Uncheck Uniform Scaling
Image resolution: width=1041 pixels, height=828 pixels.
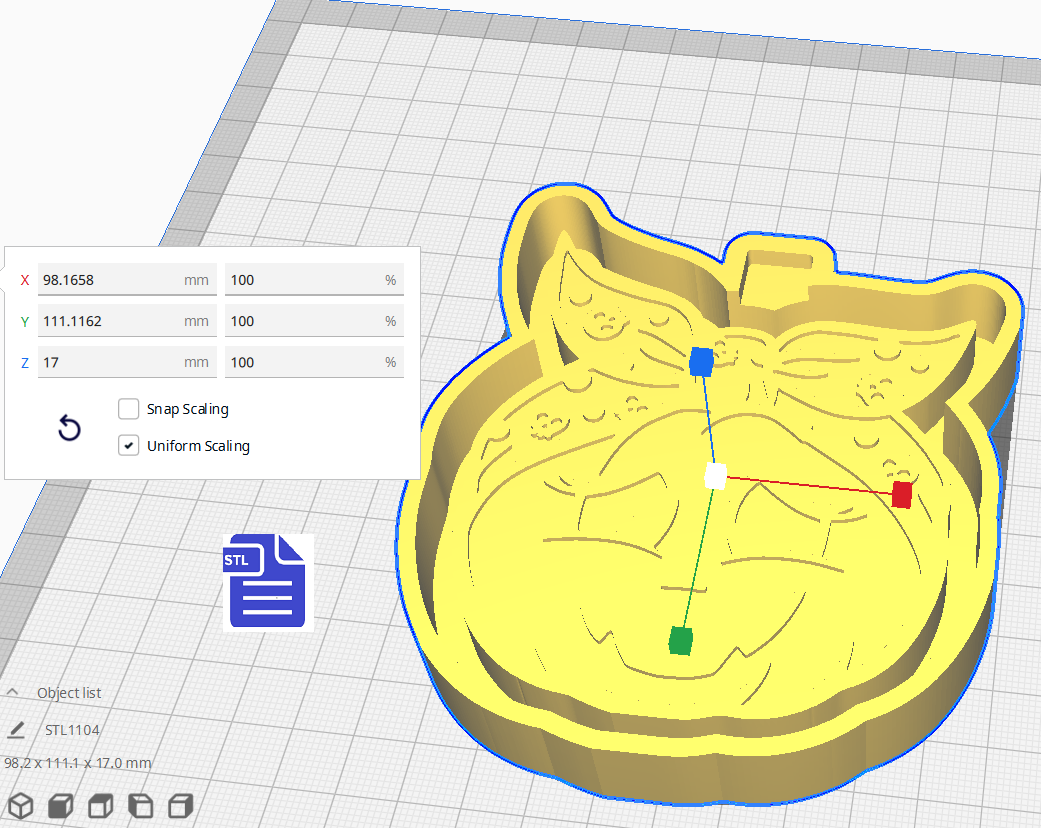coord(128,445)
